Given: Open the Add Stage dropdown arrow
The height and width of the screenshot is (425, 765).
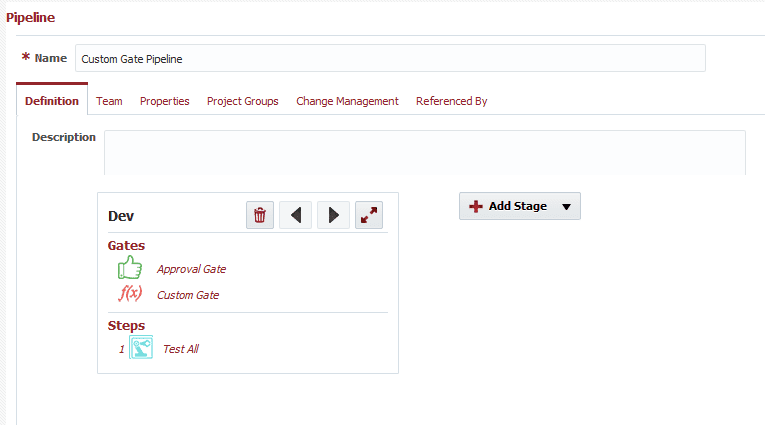Looking at the screenshot, I should pos(566,207).
